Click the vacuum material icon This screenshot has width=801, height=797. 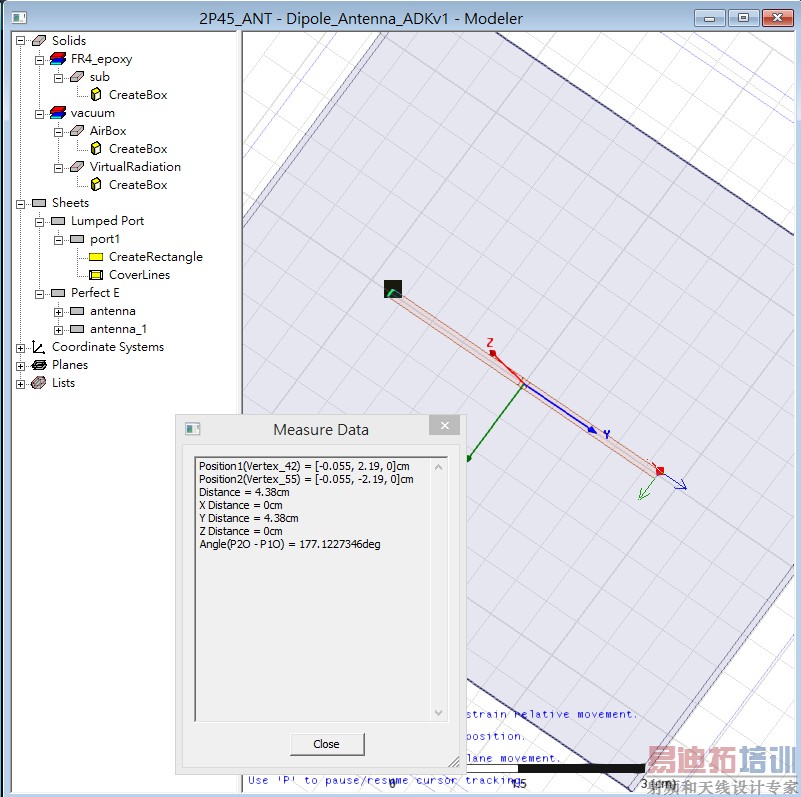[58, 113]
